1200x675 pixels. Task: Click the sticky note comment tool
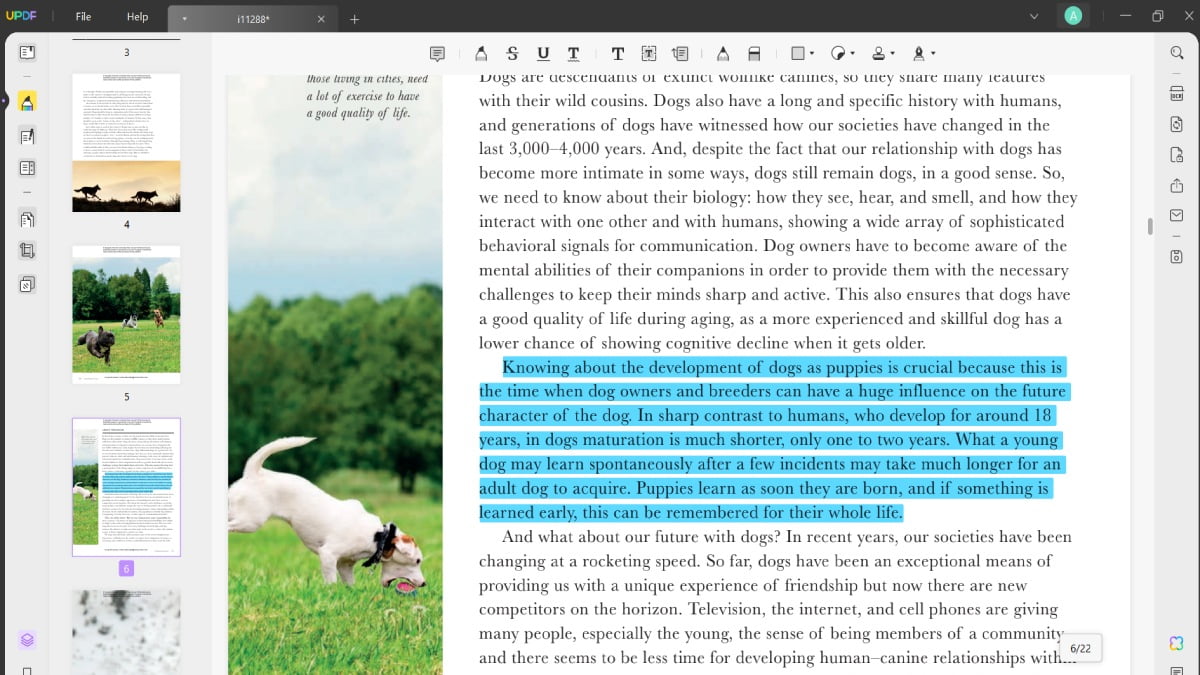point(437,53)
